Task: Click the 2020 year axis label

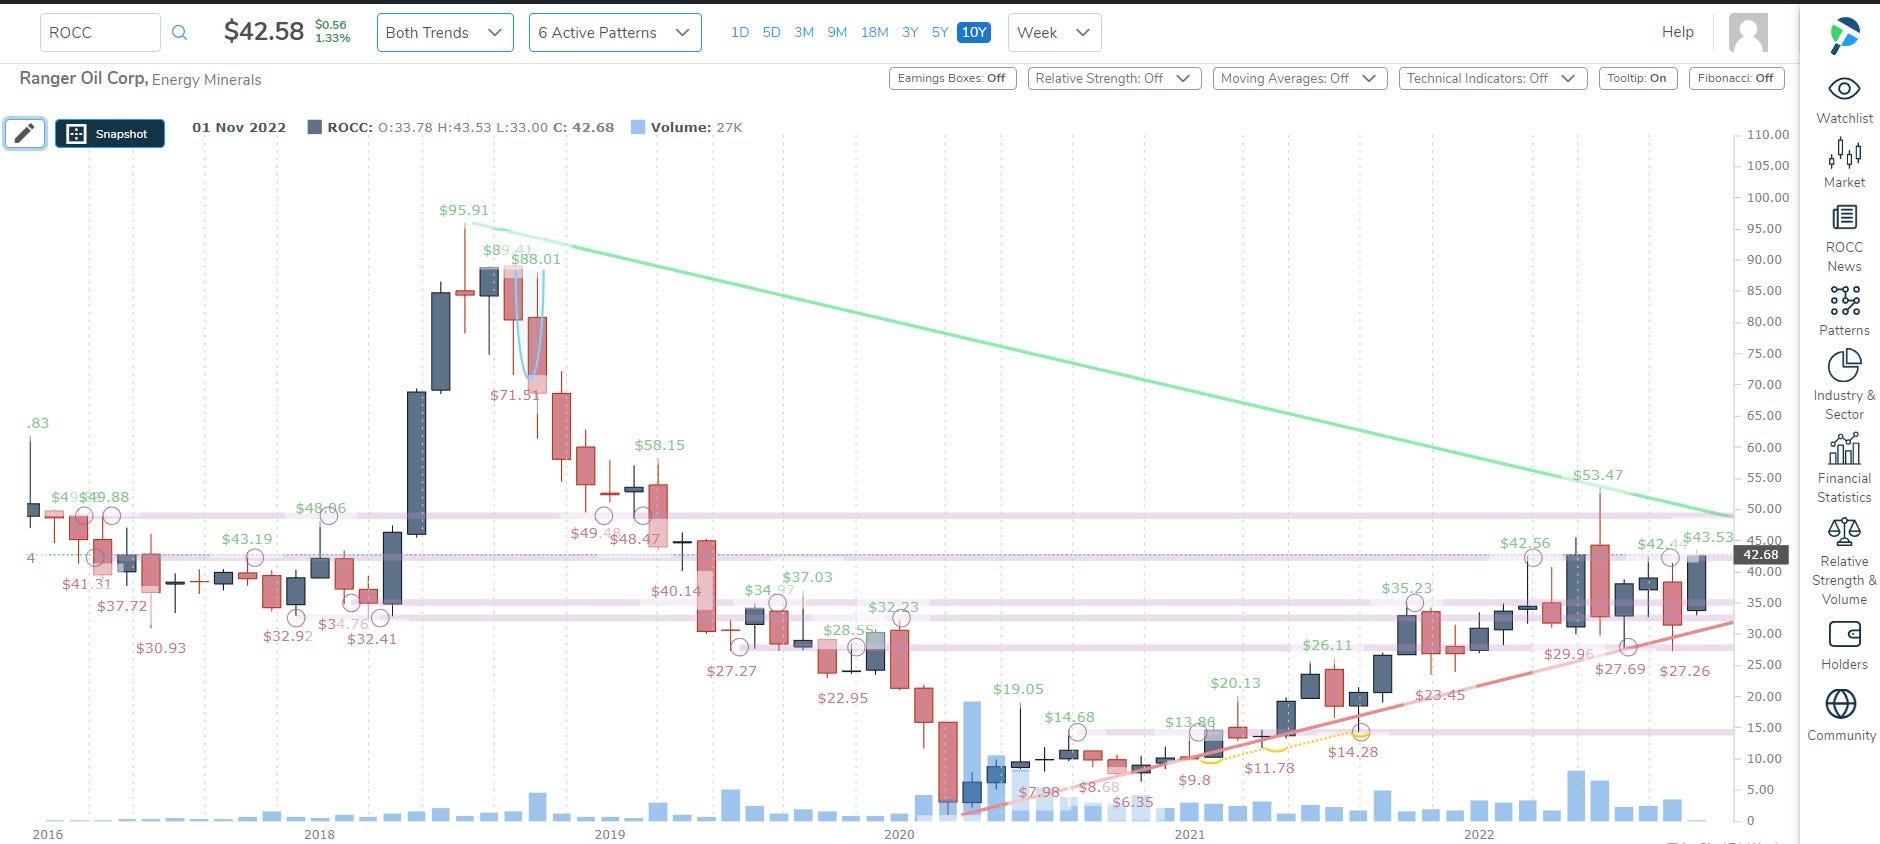Action: point(899,834)
